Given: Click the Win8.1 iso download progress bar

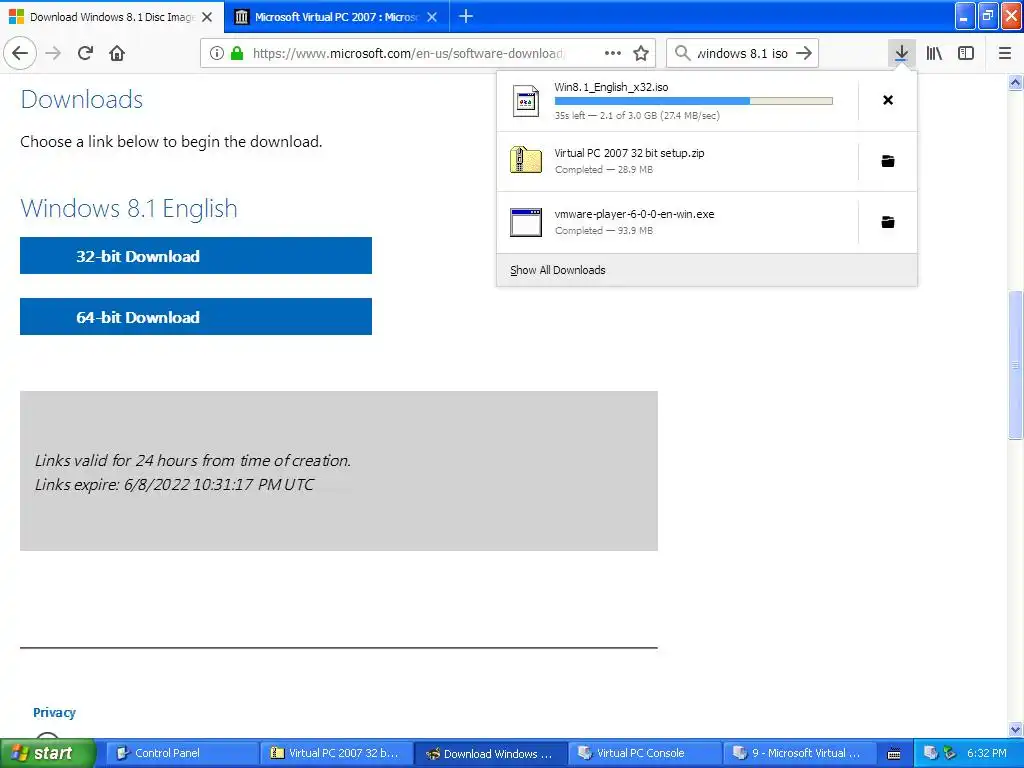Looking at the screenshot, I should tap(693, 101).
